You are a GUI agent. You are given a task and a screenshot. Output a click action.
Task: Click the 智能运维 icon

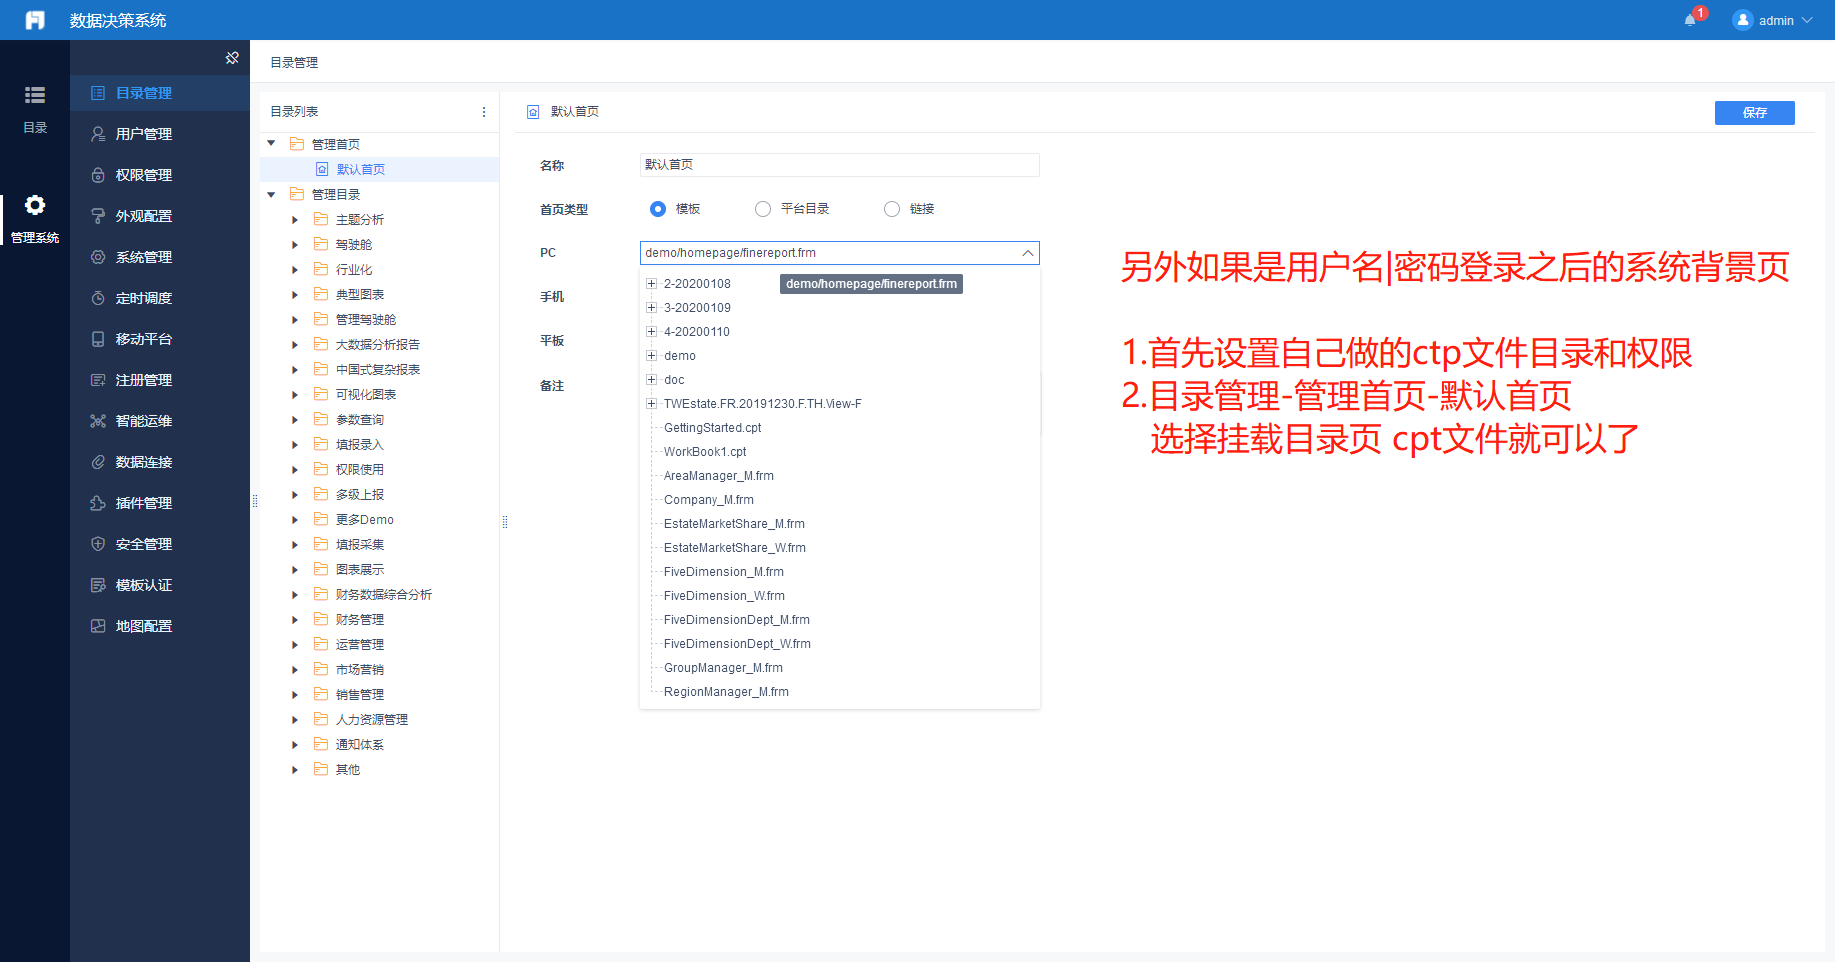(98, 421)
